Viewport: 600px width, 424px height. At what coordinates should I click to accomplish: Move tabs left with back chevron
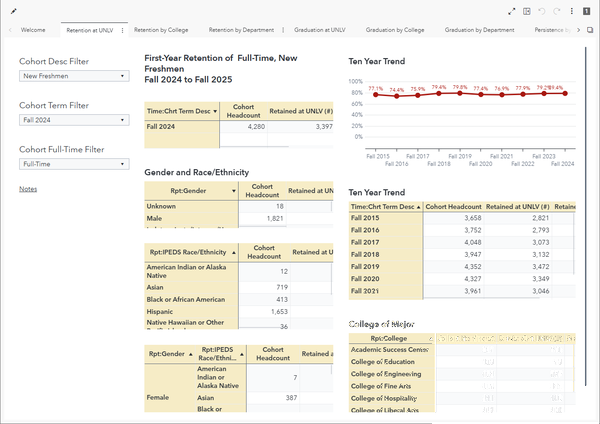coord(10,30)
